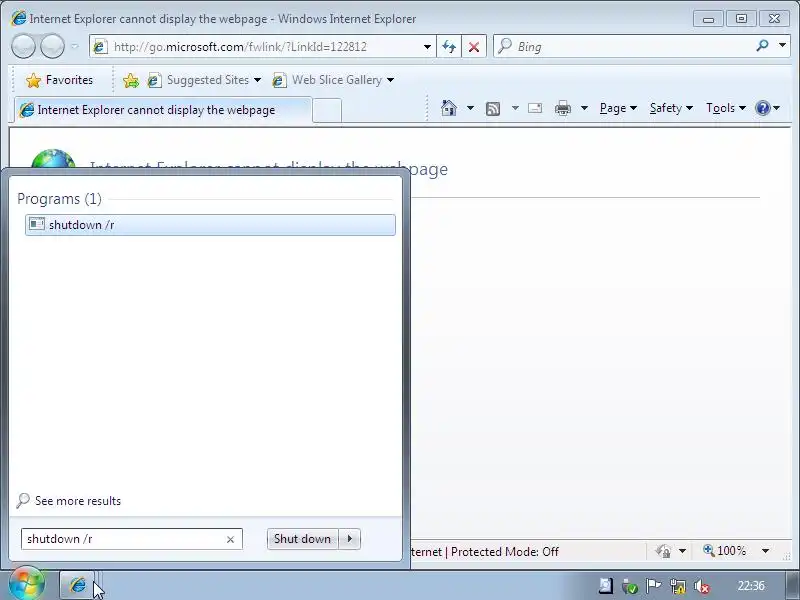The height and width of the screenshot is (600, 800).
Task: Click the Shut down button
Action: (302, 539)
